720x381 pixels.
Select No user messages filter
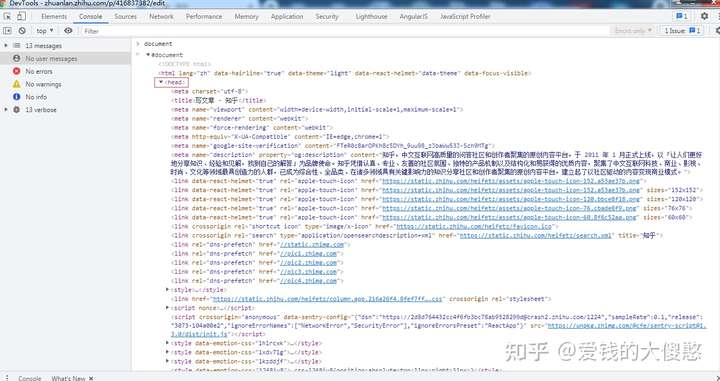65,58
